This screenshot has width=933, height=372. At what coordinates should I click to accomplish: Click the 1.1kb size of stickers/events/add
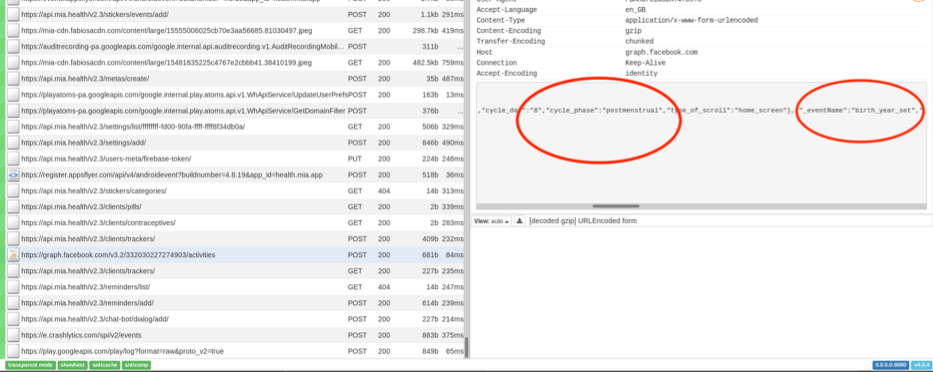point(430,14)
